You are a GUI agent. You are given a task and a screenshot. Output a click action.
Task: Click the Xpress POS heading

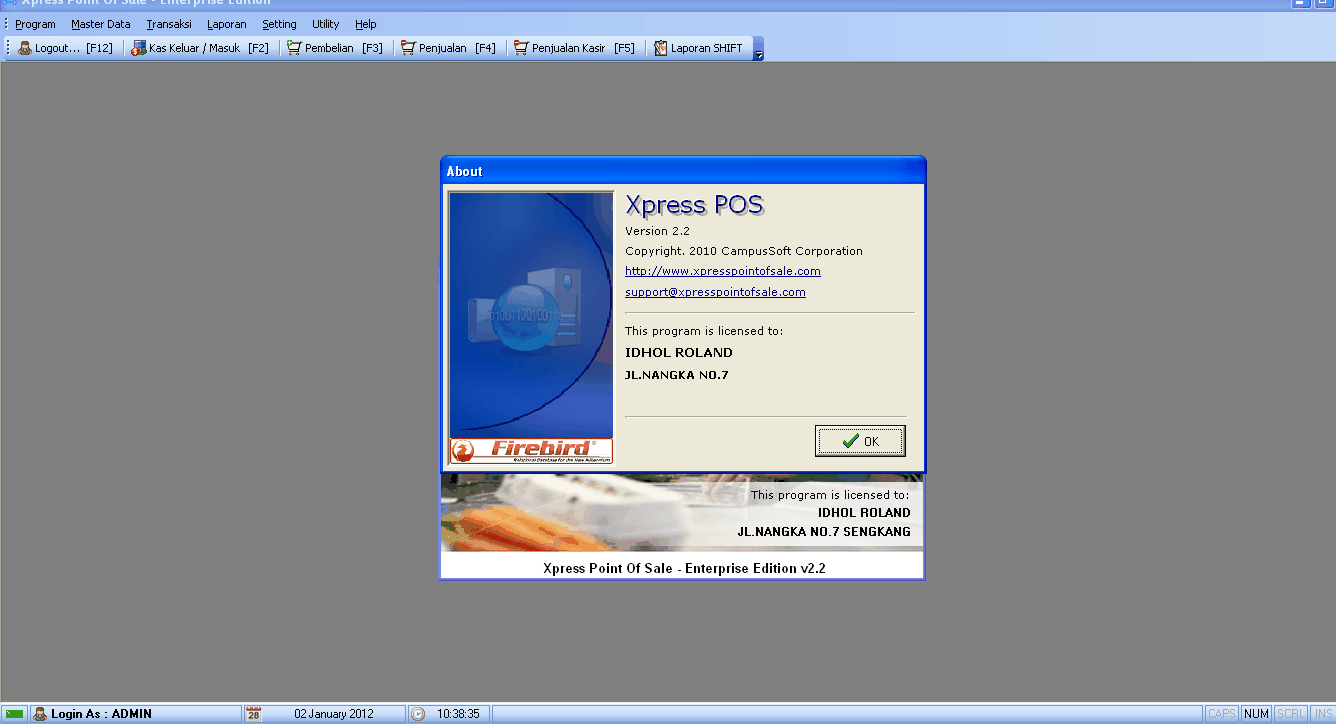click(694, 205)
